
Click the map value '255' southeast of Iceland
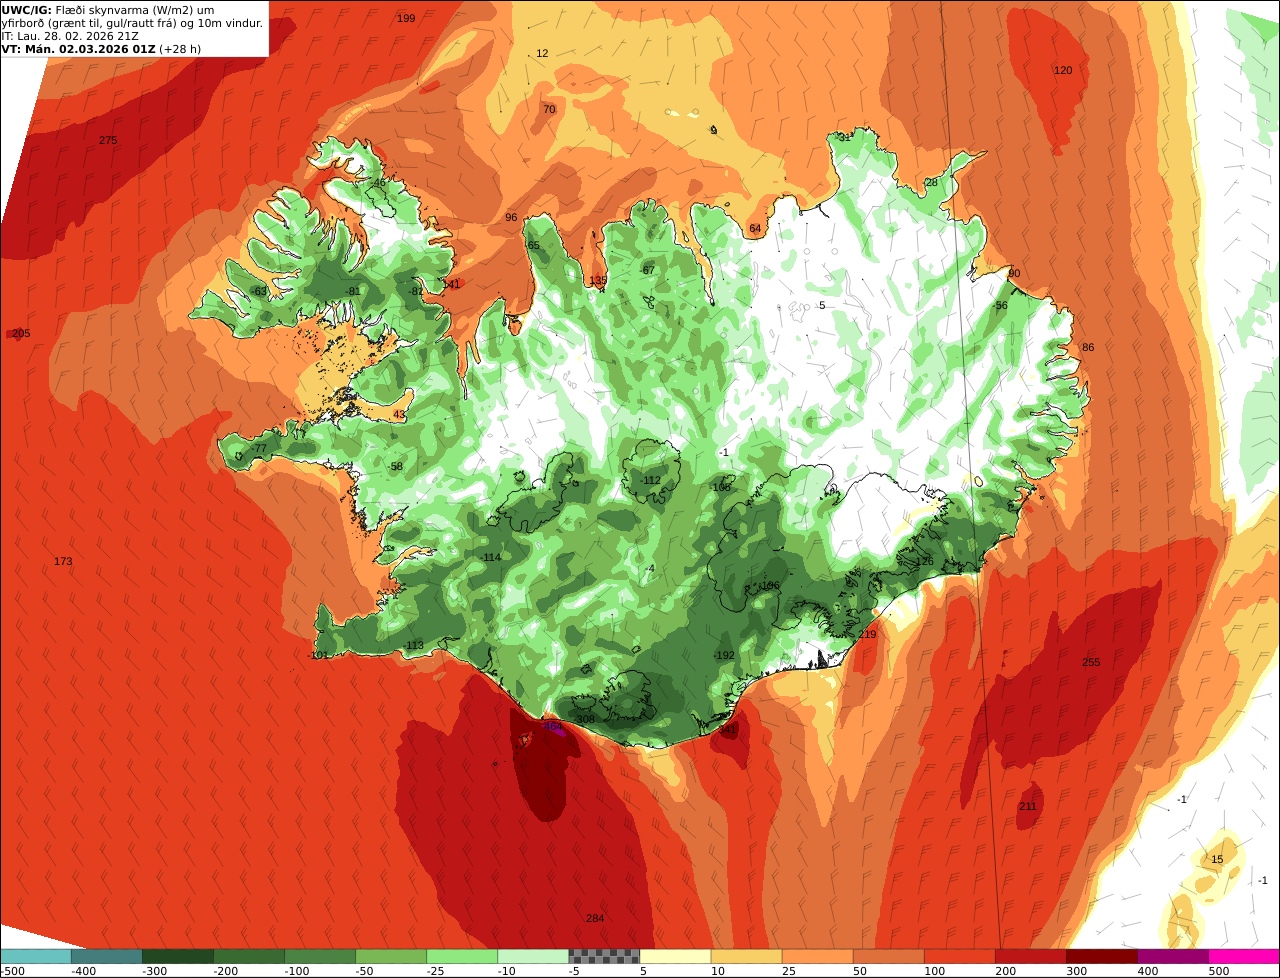[x=1091, y=662]
